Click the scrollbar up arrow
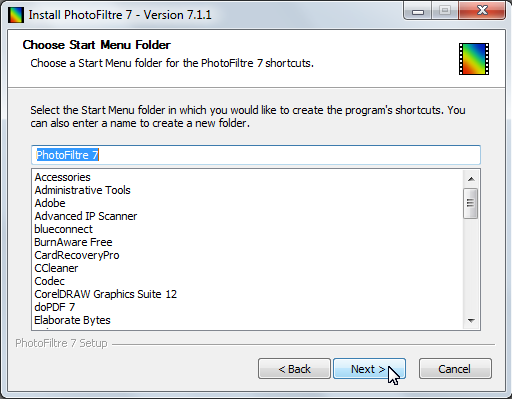This screenshot has height=399, width=512. click(471, 179)
